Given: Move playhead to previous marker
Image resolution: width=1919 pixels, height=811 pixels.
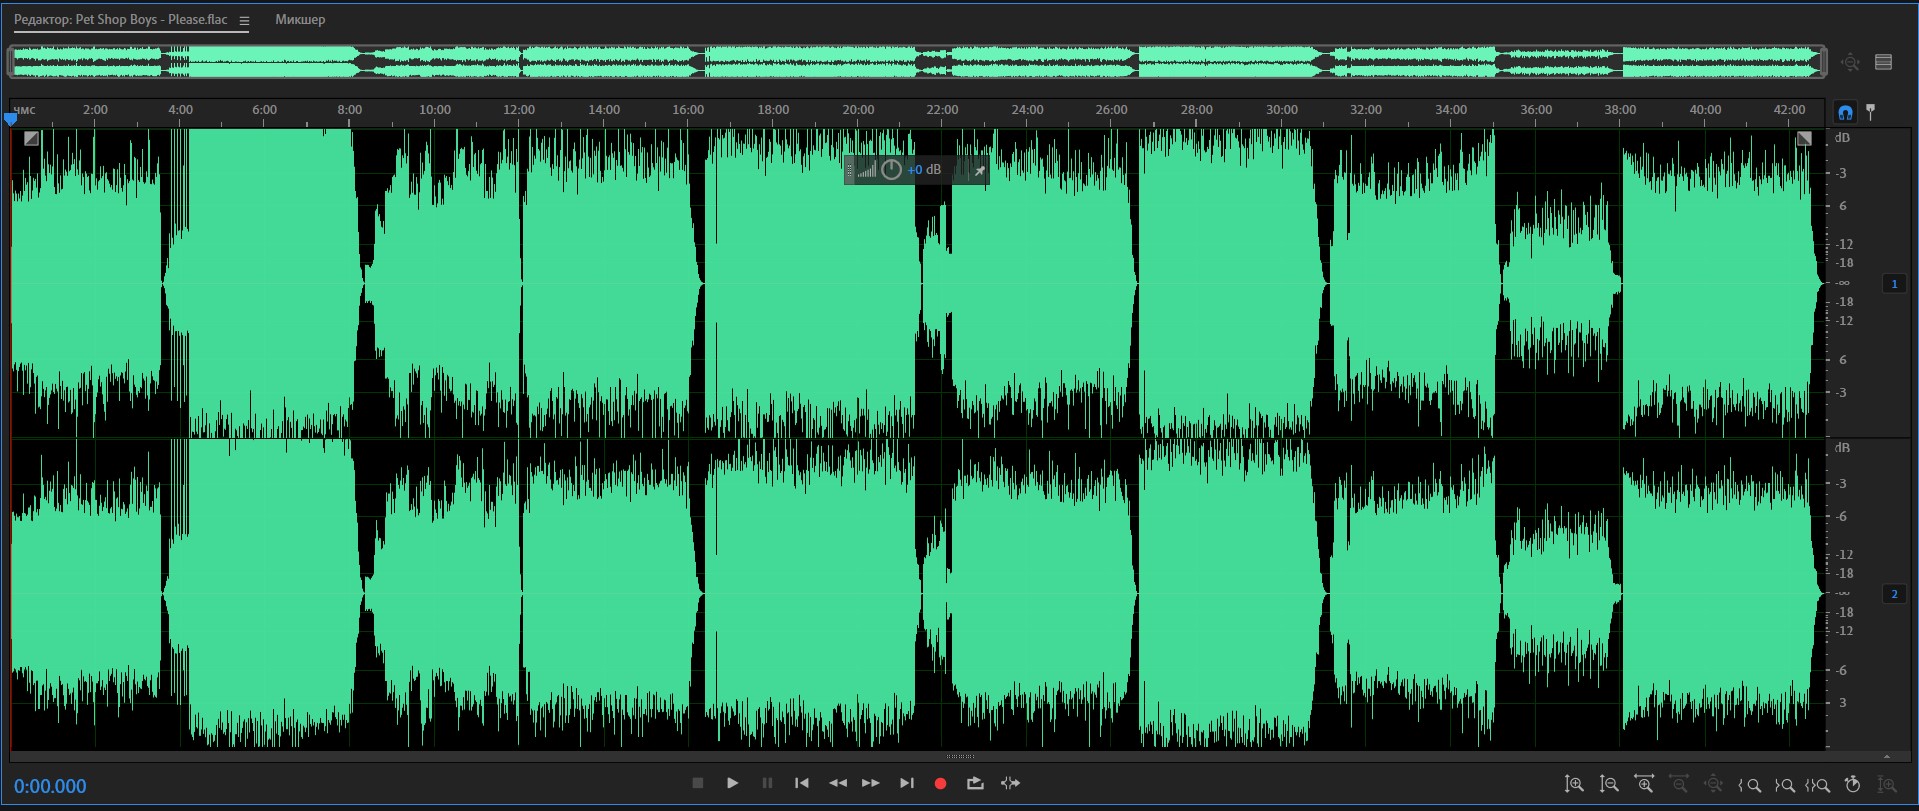Looking at the screenshot, I should 802,783.
